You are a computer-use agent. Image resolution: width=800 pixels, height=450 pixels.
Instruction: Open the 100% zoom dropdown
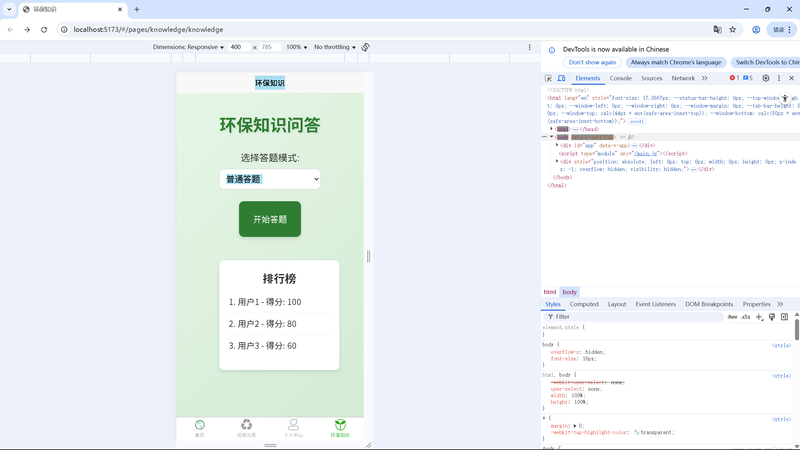pyautogui.click(x=296, y=47)
